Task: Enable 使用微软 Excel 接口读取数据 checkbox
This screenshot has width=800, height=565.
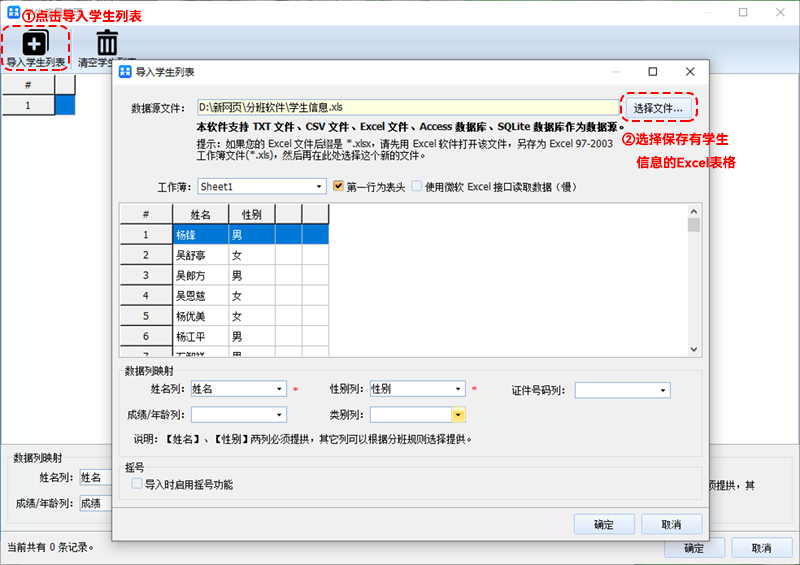Action: pos(417,186)
